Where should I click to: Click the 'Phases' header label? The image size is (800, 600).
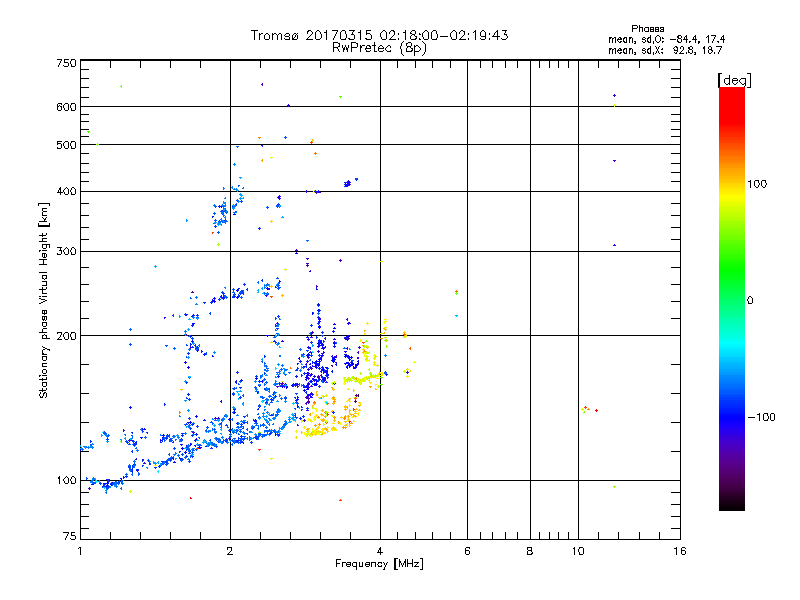647,29
